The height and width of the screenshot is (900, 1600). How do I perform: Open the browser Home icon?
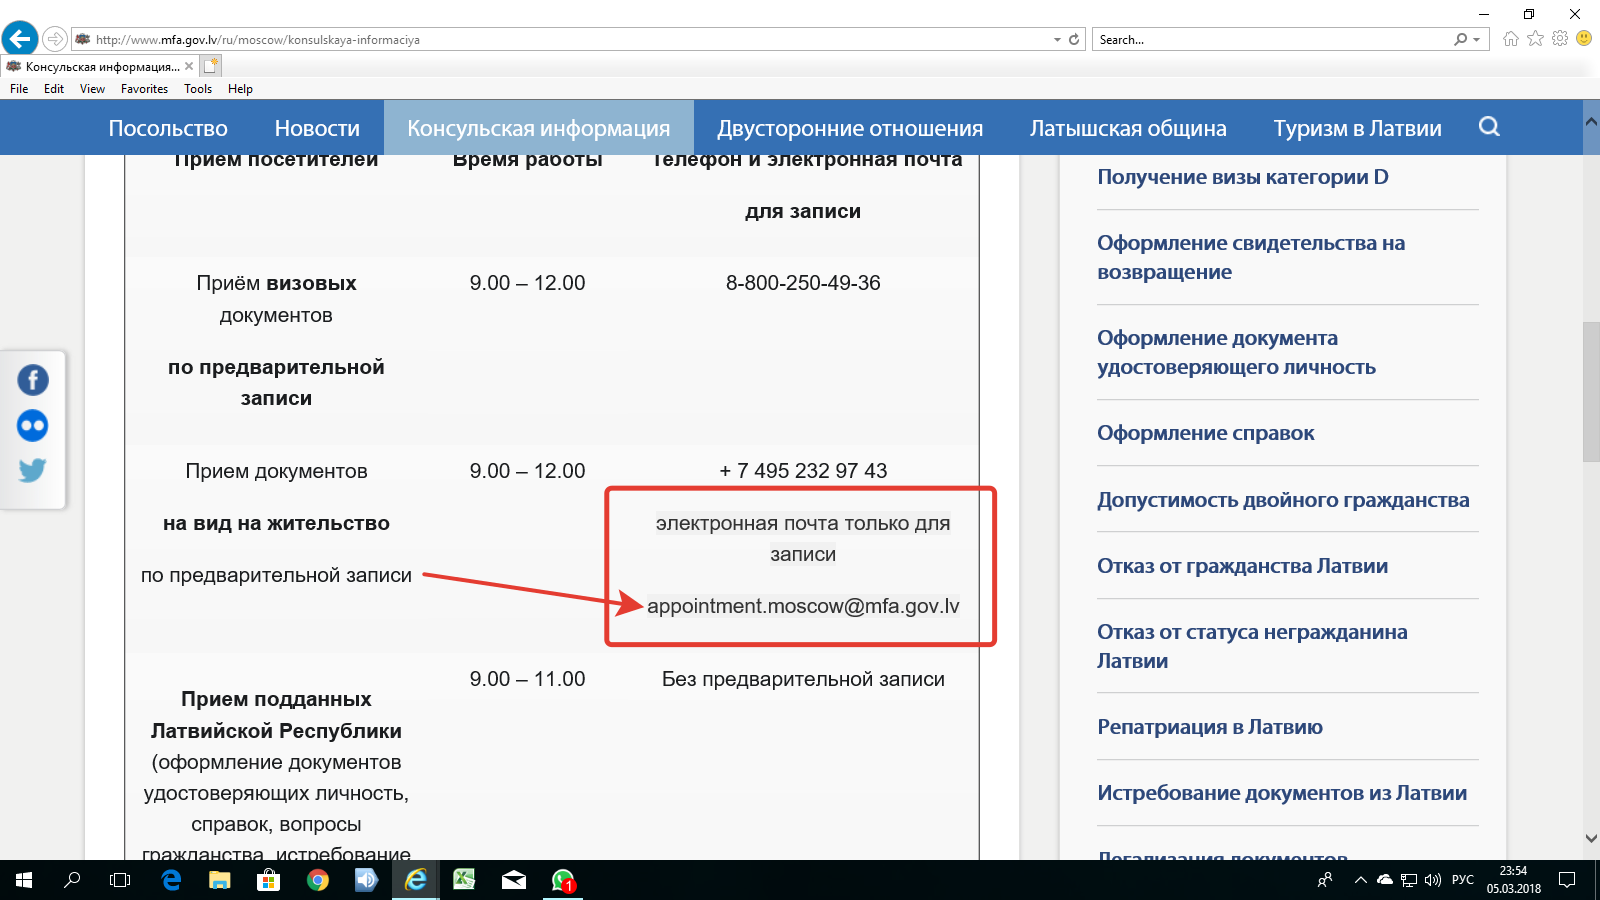[x=1510, y=39]
